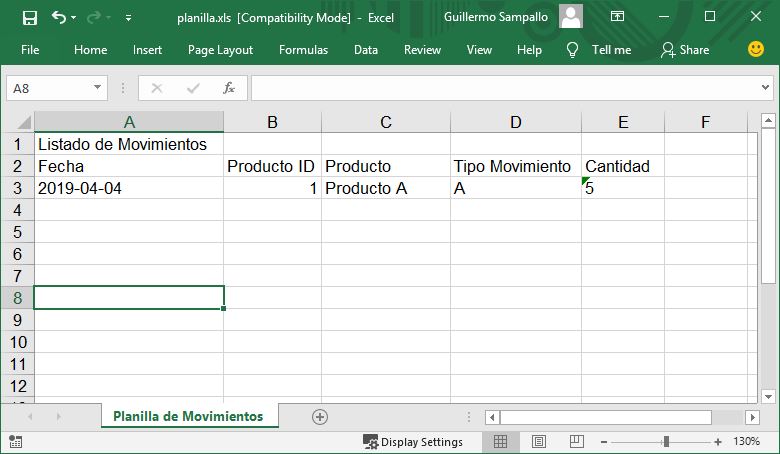Select the Planilla de Movimientos sheet tab
This screenshot has height=454, width=780.
coord(188,416)
